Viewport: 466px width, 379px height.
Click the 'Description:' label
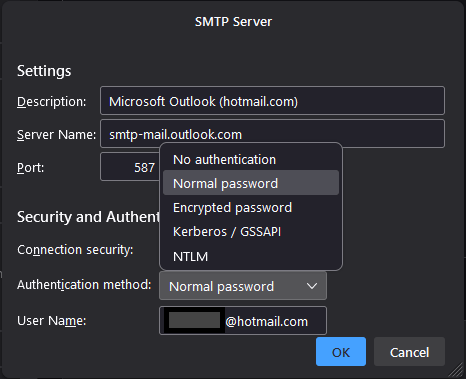(x=52, y=101)
